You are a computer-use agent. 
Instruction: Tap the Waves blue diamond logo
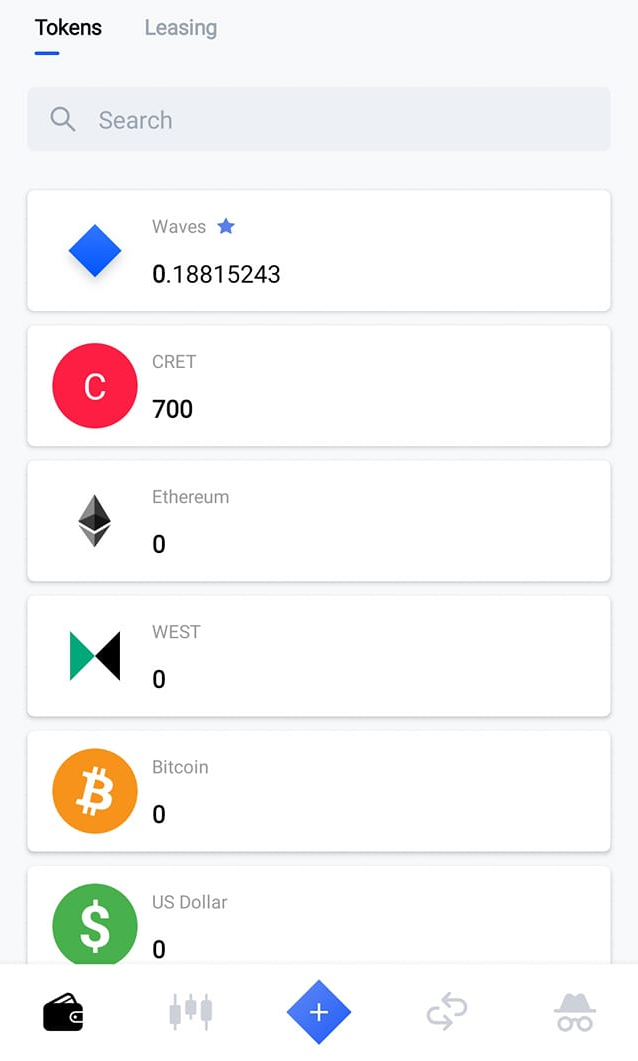(x=95, y=251)
